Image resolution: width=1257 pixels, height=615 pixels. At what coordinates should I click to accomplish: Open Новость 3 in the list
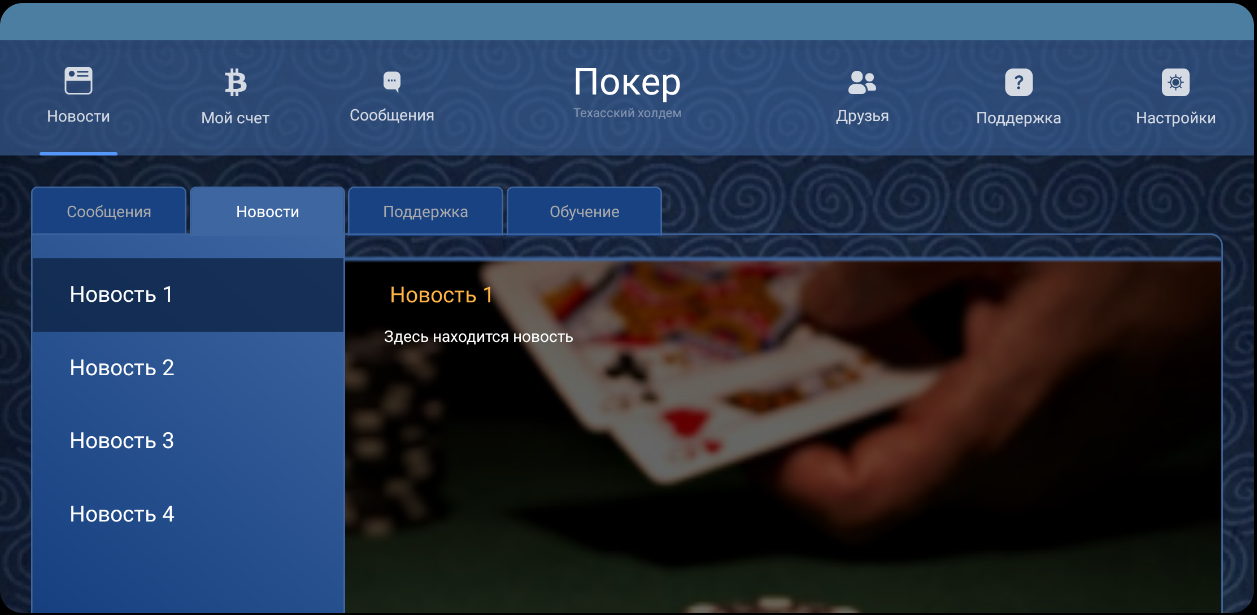pos(188,441)
